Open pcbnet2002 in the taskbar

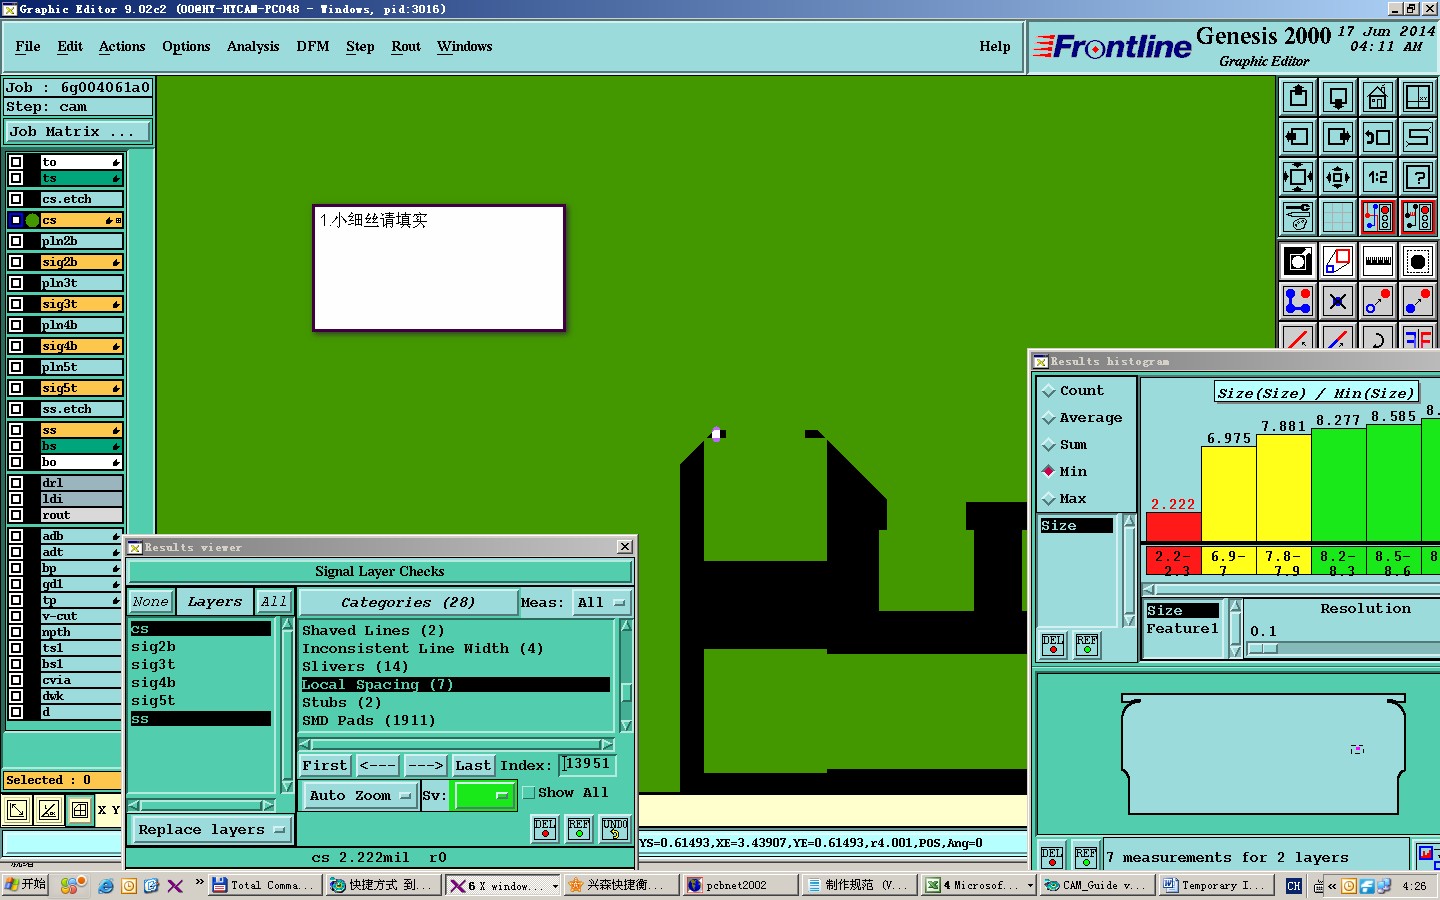[741, 886]
